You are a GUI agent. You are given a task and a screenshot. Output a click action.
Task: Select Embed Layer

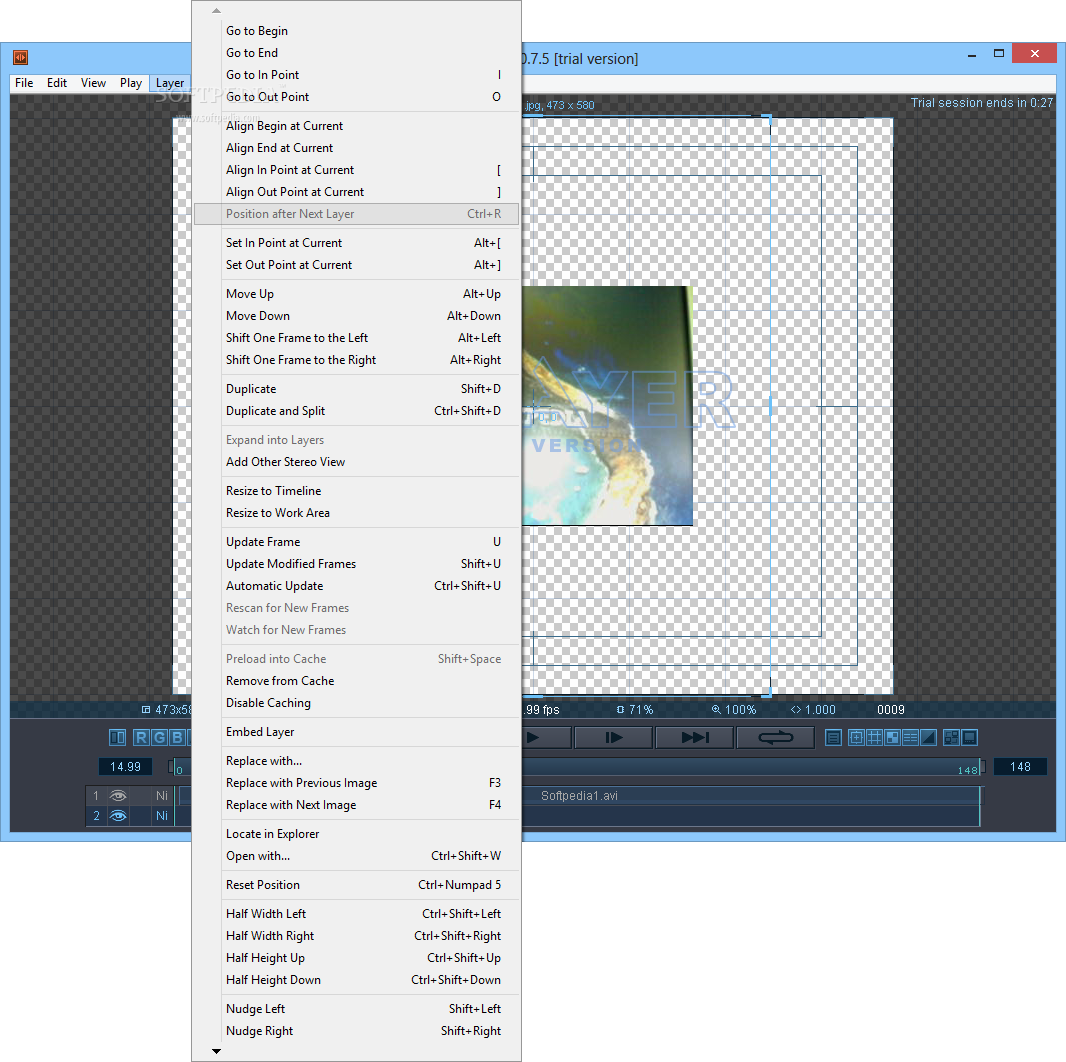tap(356, 732)
